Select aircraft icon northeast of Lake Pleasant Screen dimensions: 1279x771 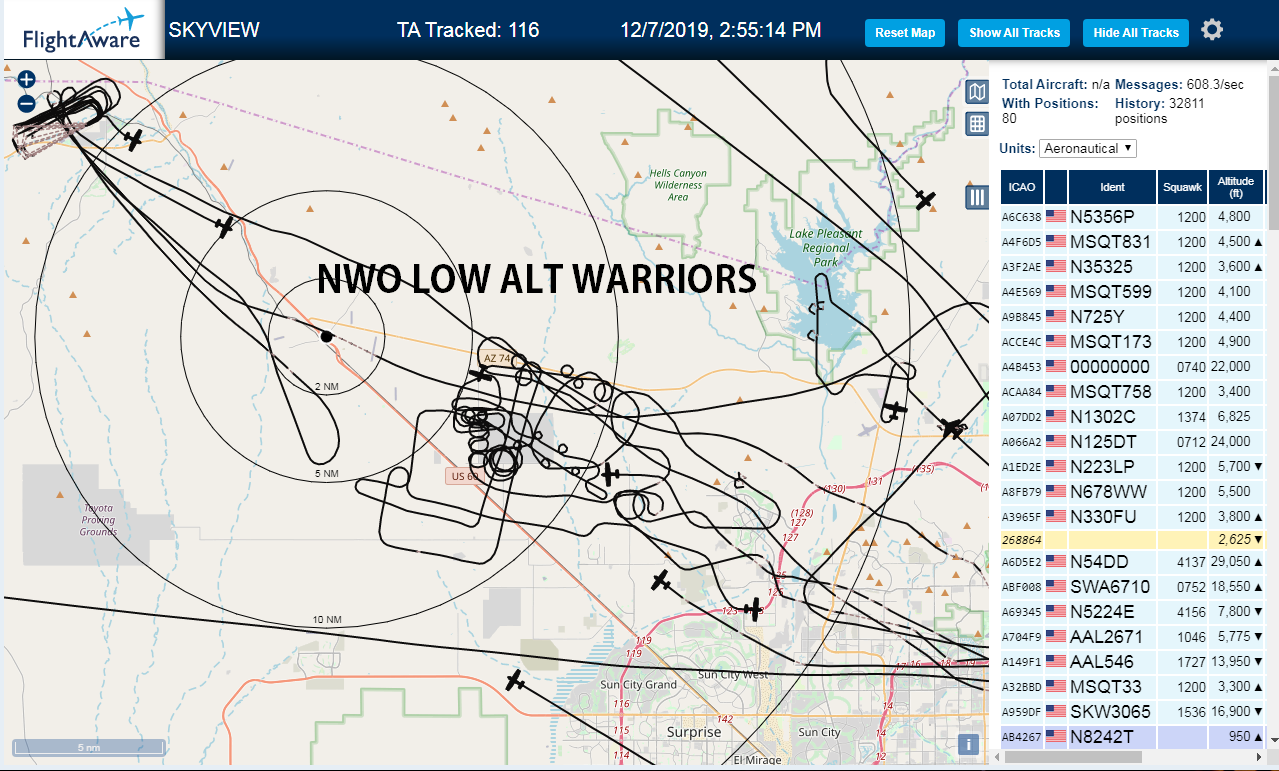click(926, 200)
